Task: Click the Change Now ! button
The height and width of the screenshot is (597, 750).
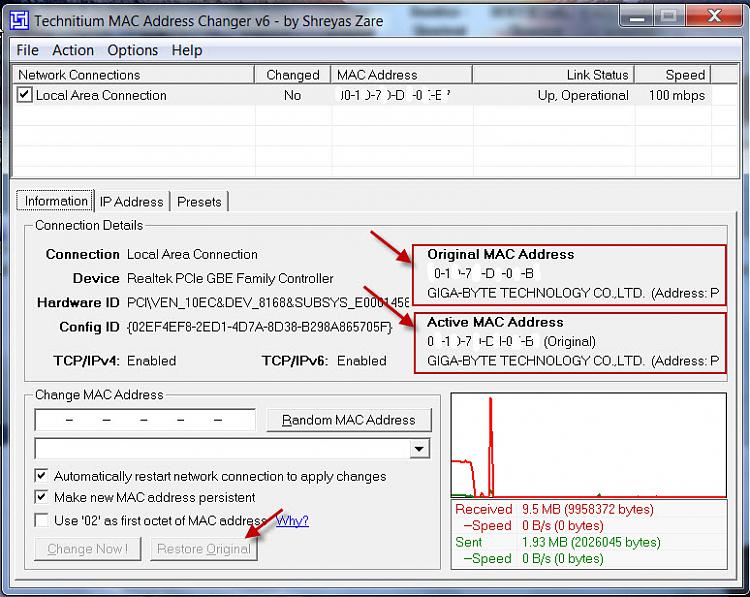Action: coord(88,549)
